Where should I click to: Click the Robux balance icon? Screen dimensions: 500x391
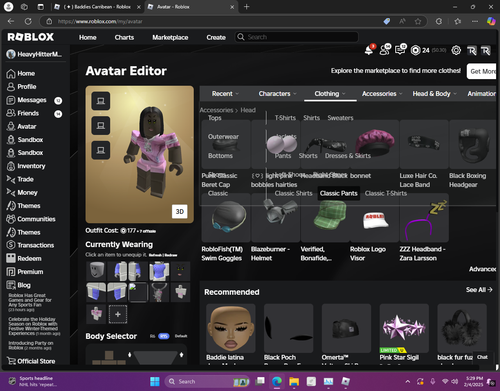(x=415, y=50)
